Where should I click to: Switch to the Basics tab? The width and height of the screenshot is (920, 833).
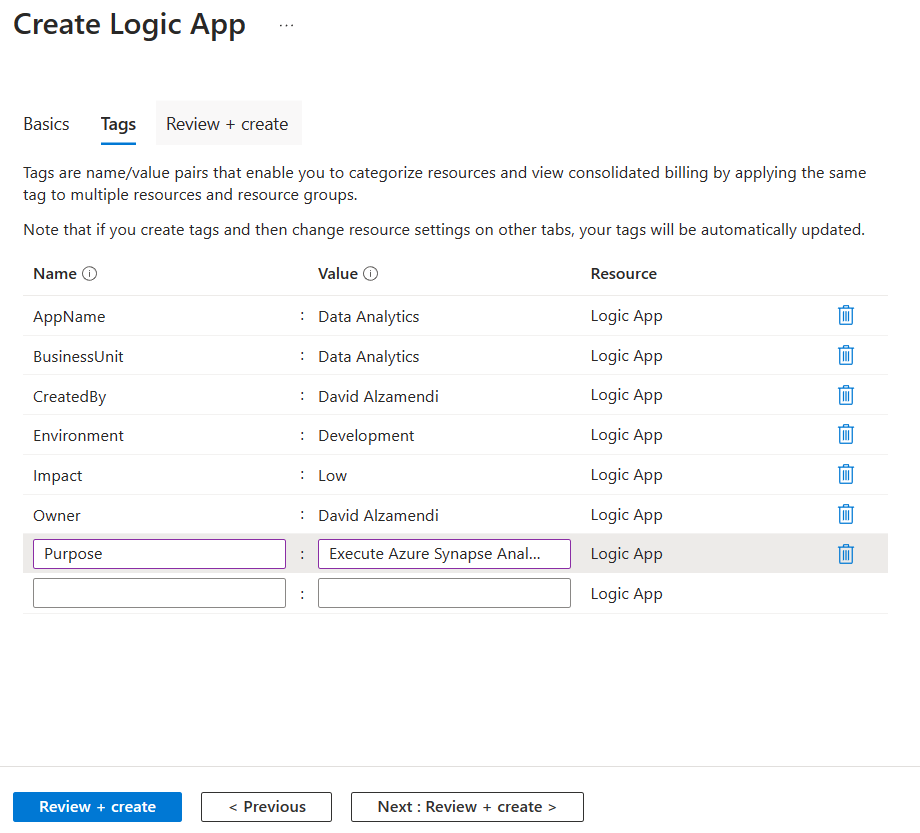[x=46, y=124]
